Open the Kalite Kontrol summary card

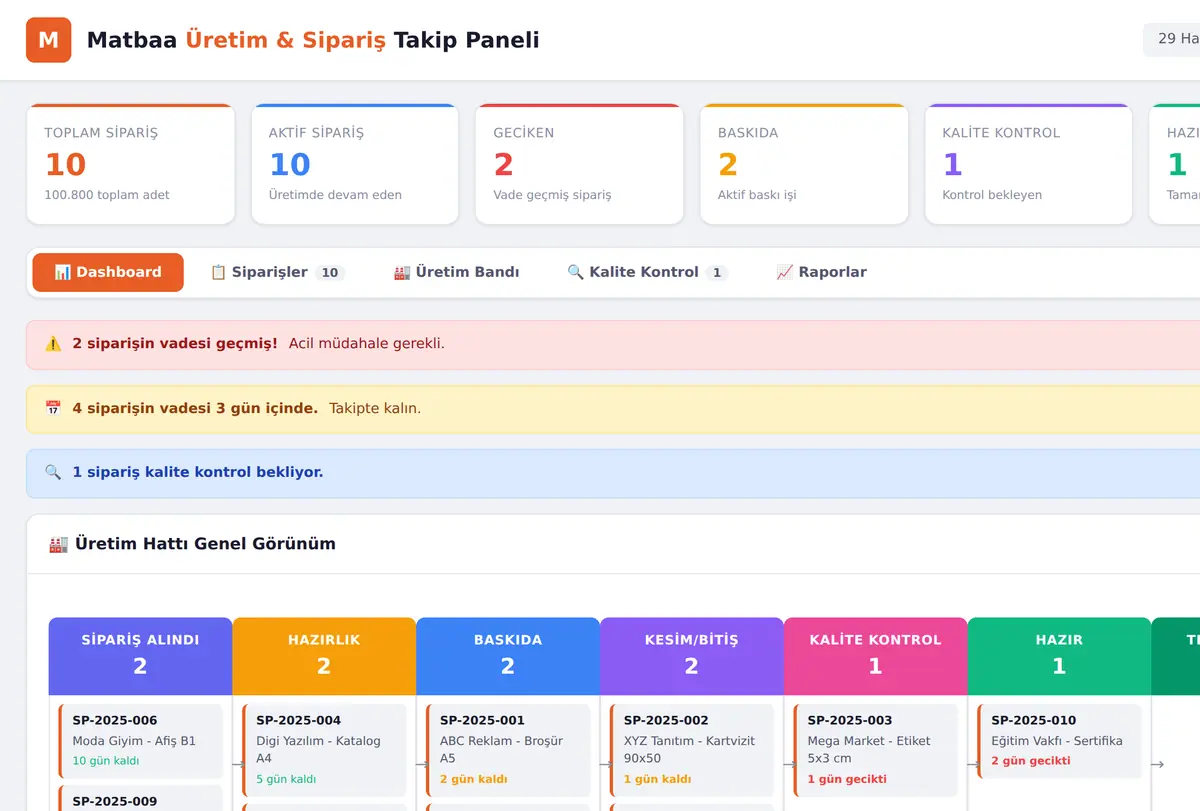click(1029, 164)
